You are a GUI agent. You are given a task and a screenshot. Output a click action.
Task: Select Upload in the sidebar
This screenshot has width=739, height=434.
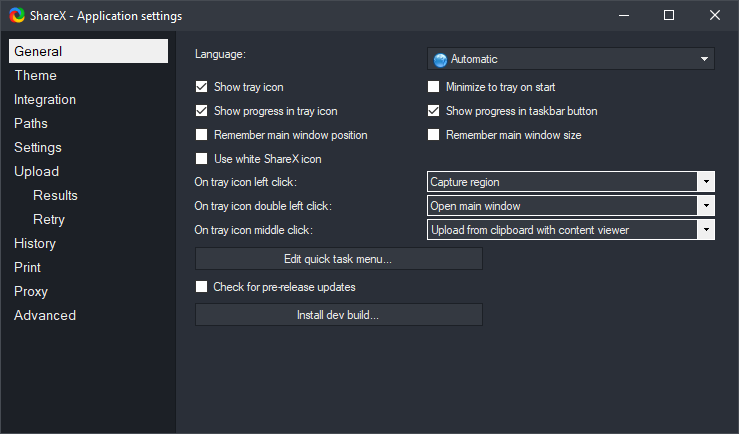[36, 171]
